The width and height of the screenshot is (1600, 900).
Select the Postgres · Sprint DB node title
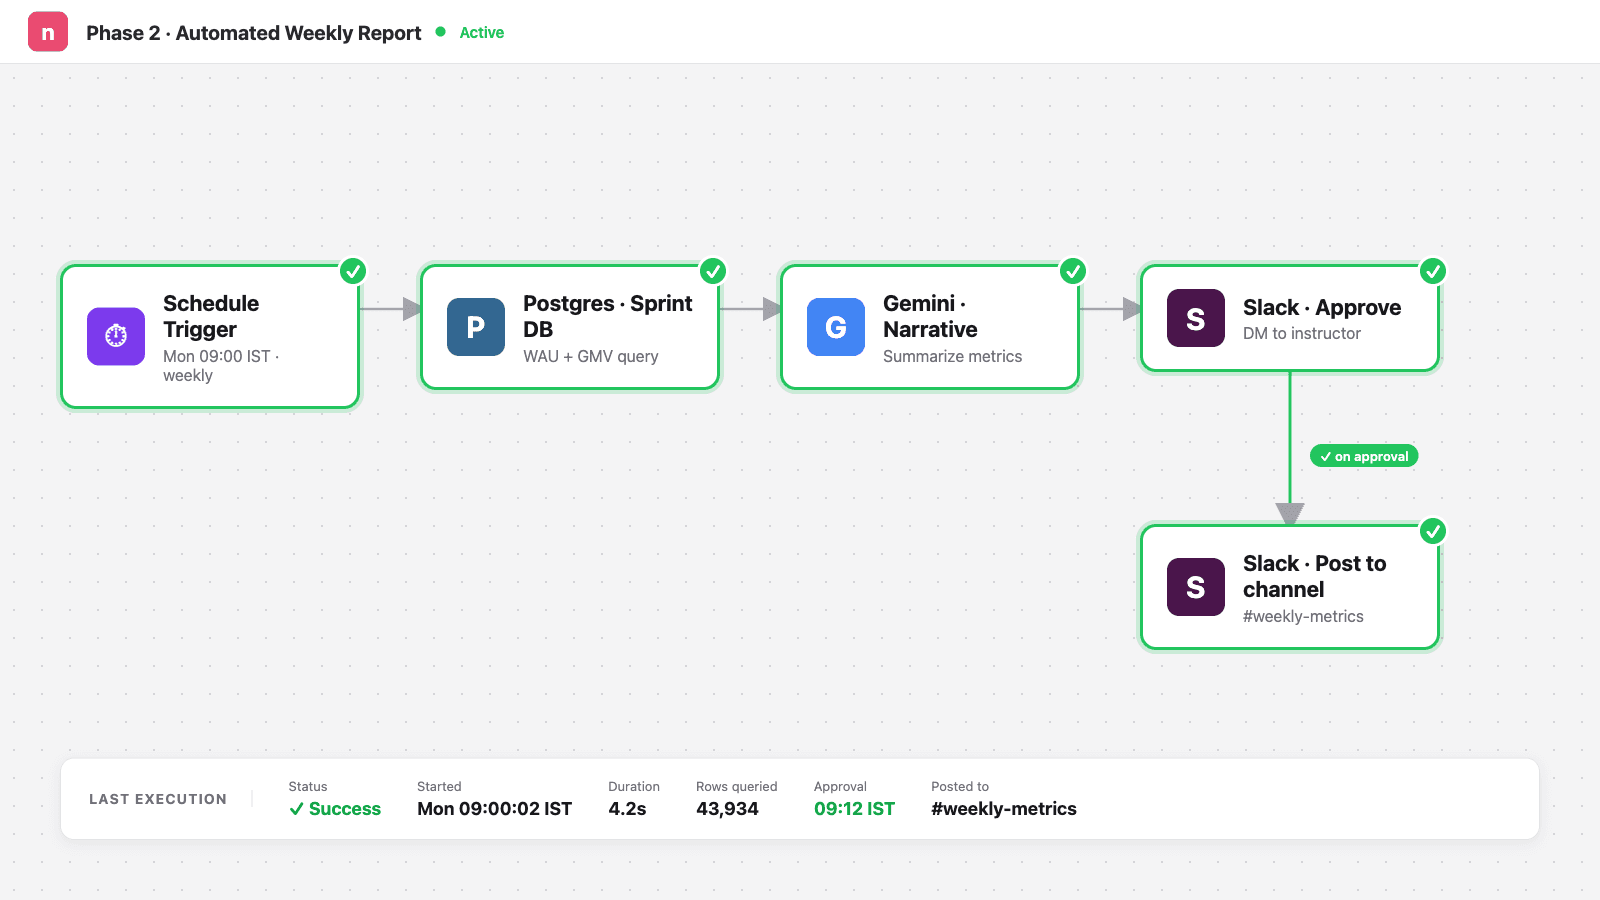click(x=608, y=316)
